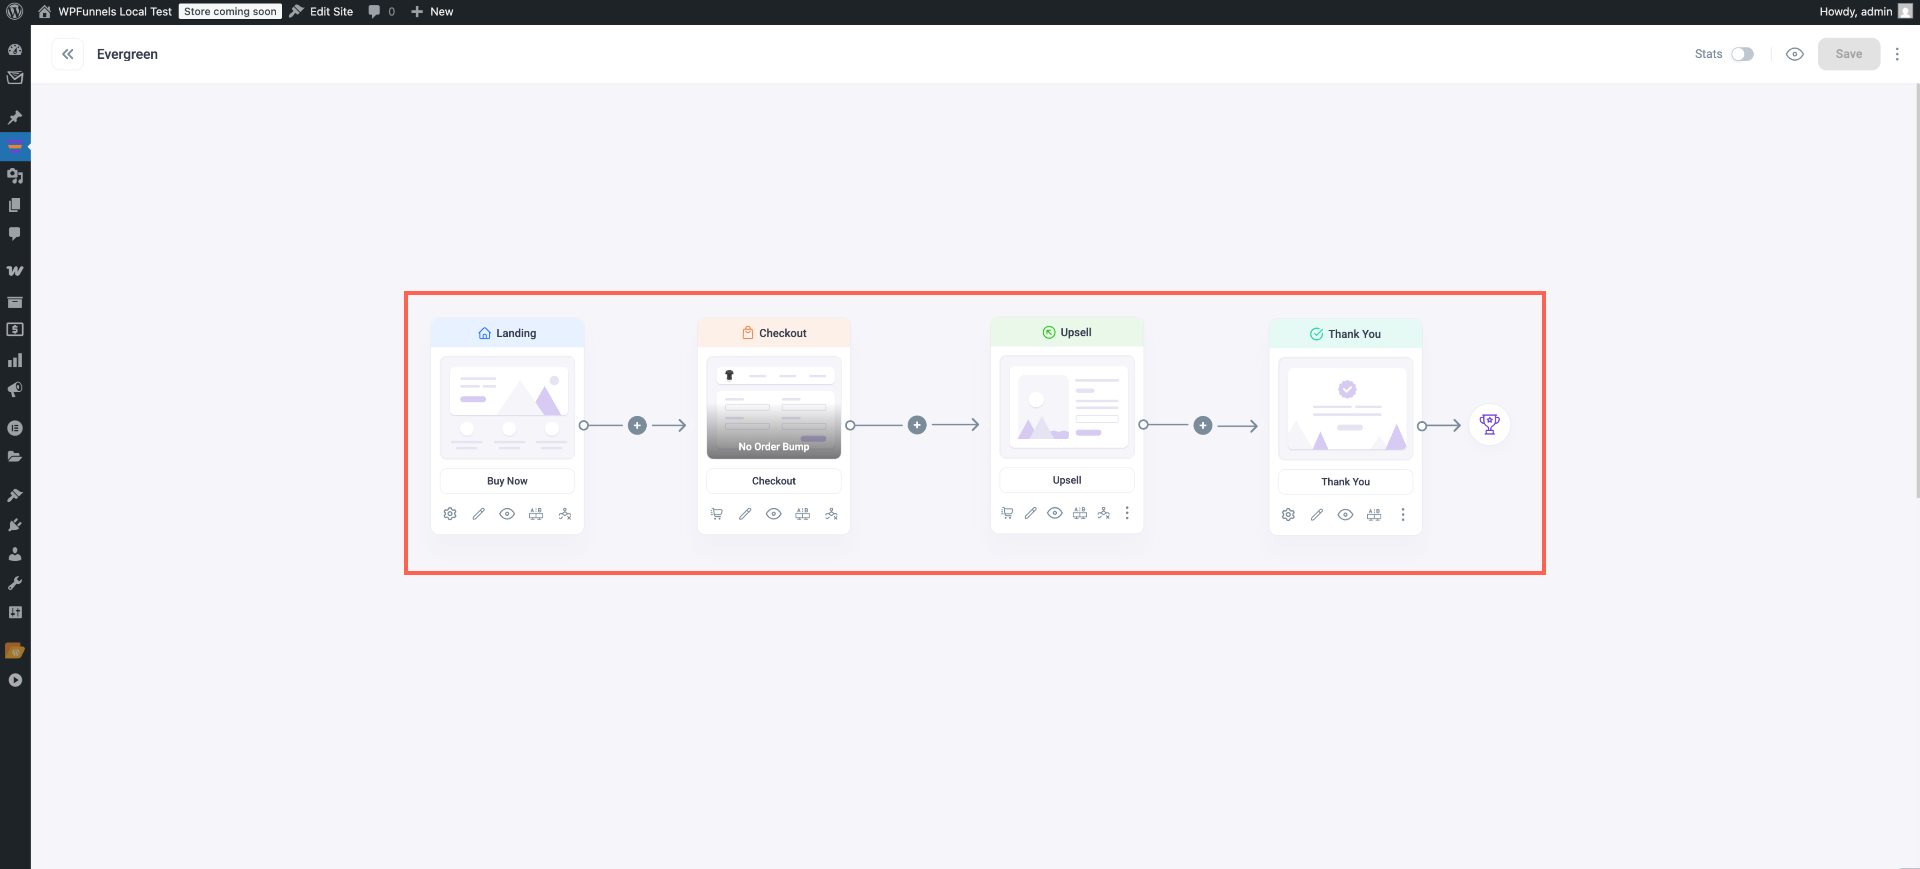This screenshot has height=869, width=1920.
Task: Open Howdy, admin account menu
Action: click(1866, 12)
